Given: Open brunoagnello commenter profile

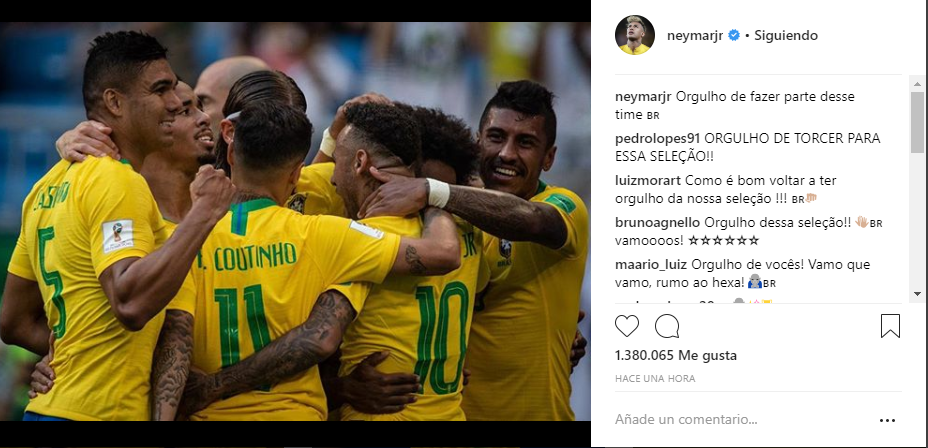Looking at the screenshot, I should click(658, 223).
